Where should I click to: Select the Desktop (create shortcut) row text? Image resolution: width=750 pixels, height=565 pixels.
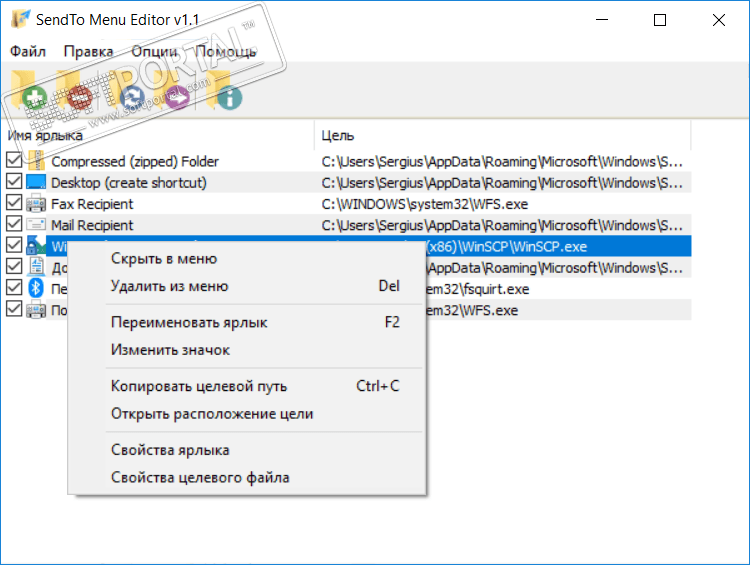click(129, 183)
